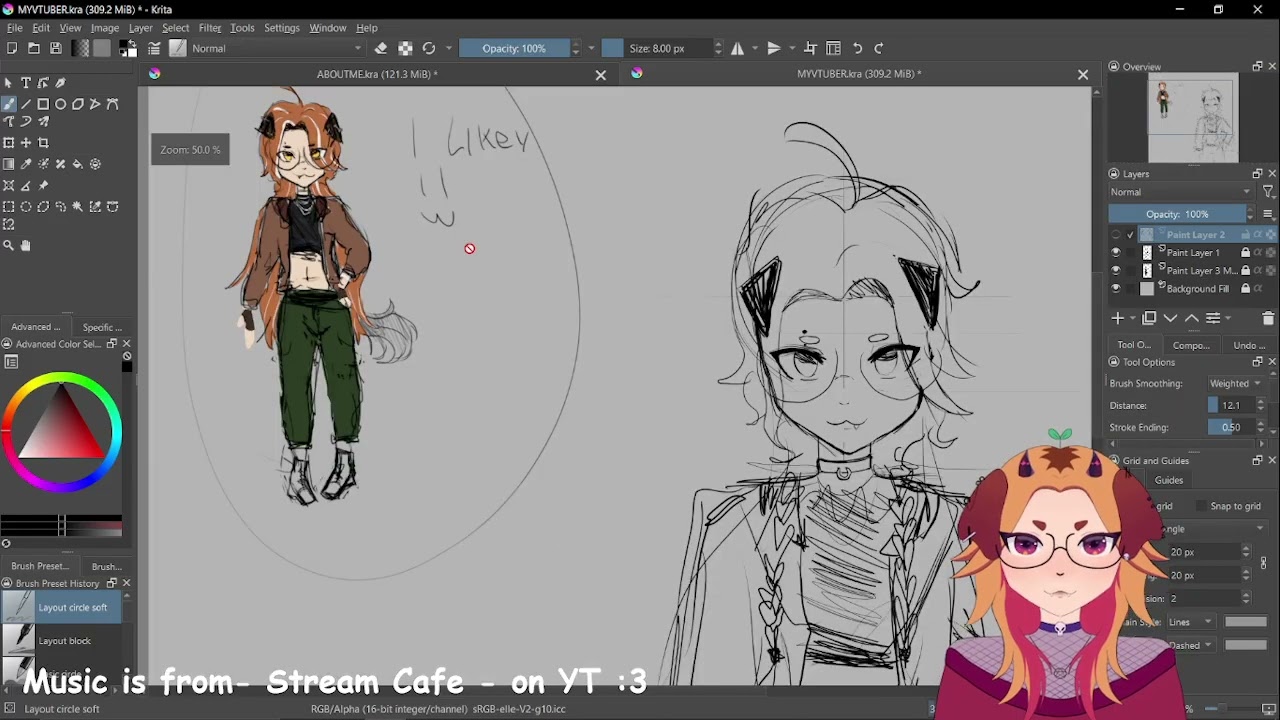Screen dimensions: 1280x720
Task: Open the File menu
Action: pos(15,28)
